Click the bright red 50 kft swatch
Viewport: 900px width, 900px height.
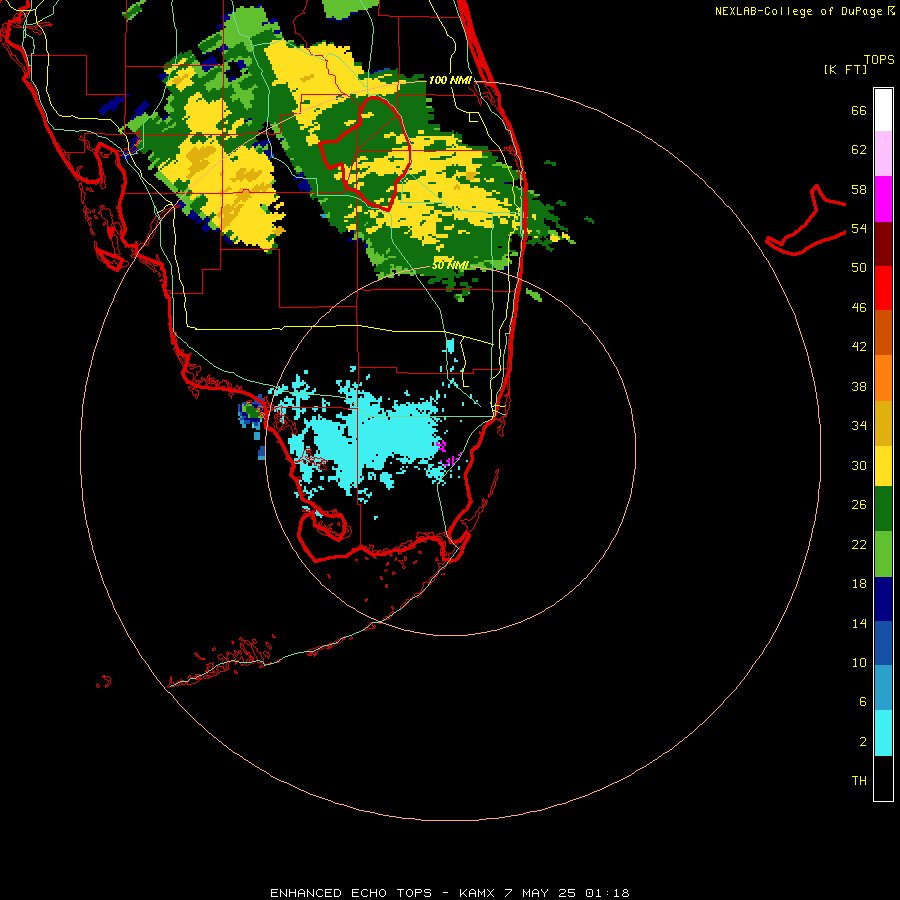point(883,288)
